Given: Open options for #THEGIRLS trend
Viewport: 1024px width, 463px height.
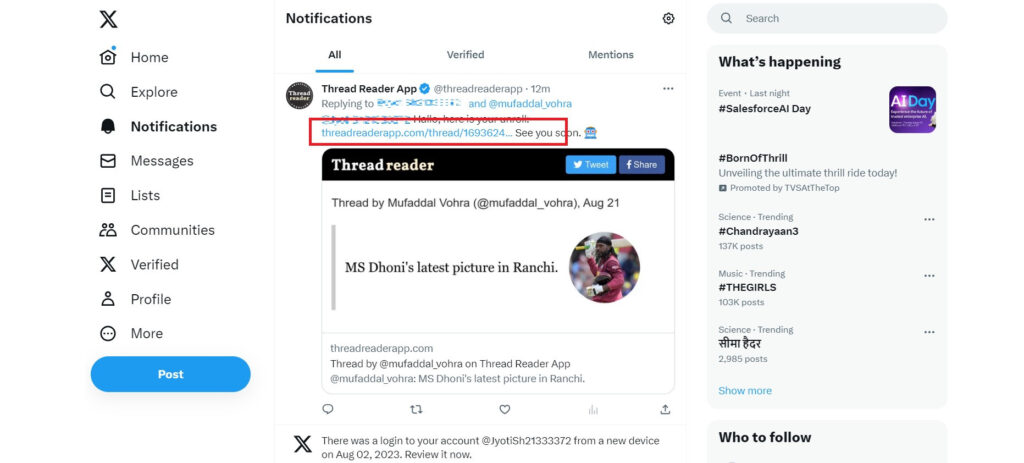Looking at the screenshot, I should pyautogui.click(x=929, y=276).
